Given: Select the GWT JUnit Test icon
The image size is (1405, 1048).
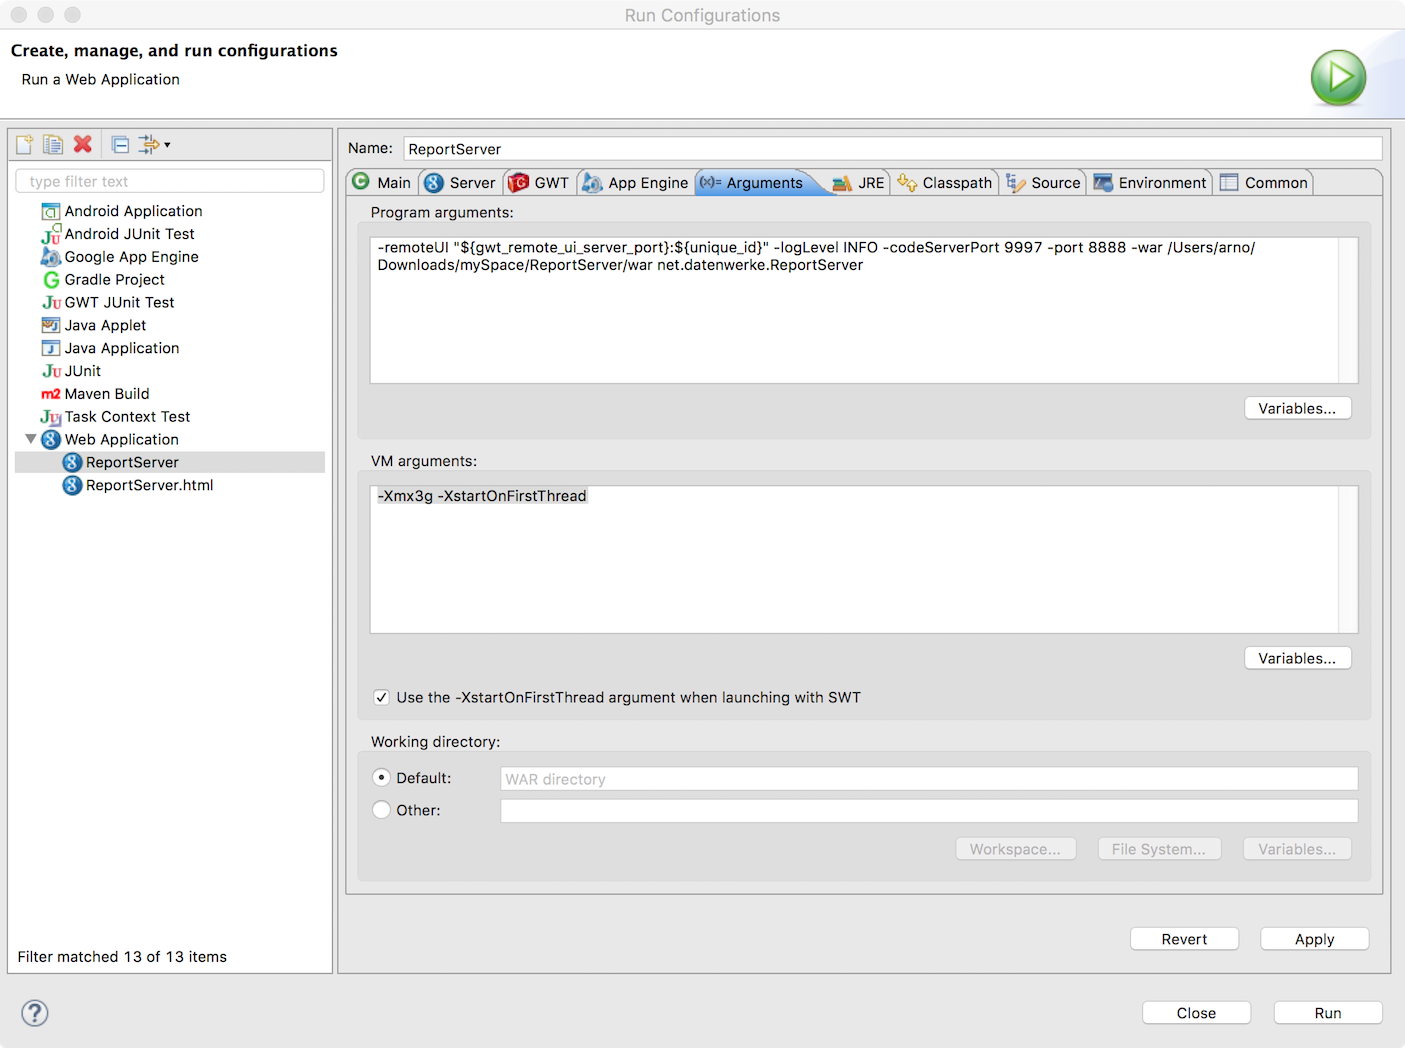Looking at the screenshot, I should pos(51,303).
